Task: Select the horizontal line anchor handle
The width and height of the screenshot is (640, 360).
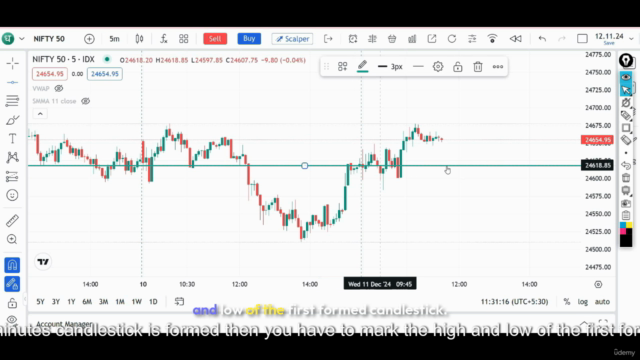Action: pos(304,166)
